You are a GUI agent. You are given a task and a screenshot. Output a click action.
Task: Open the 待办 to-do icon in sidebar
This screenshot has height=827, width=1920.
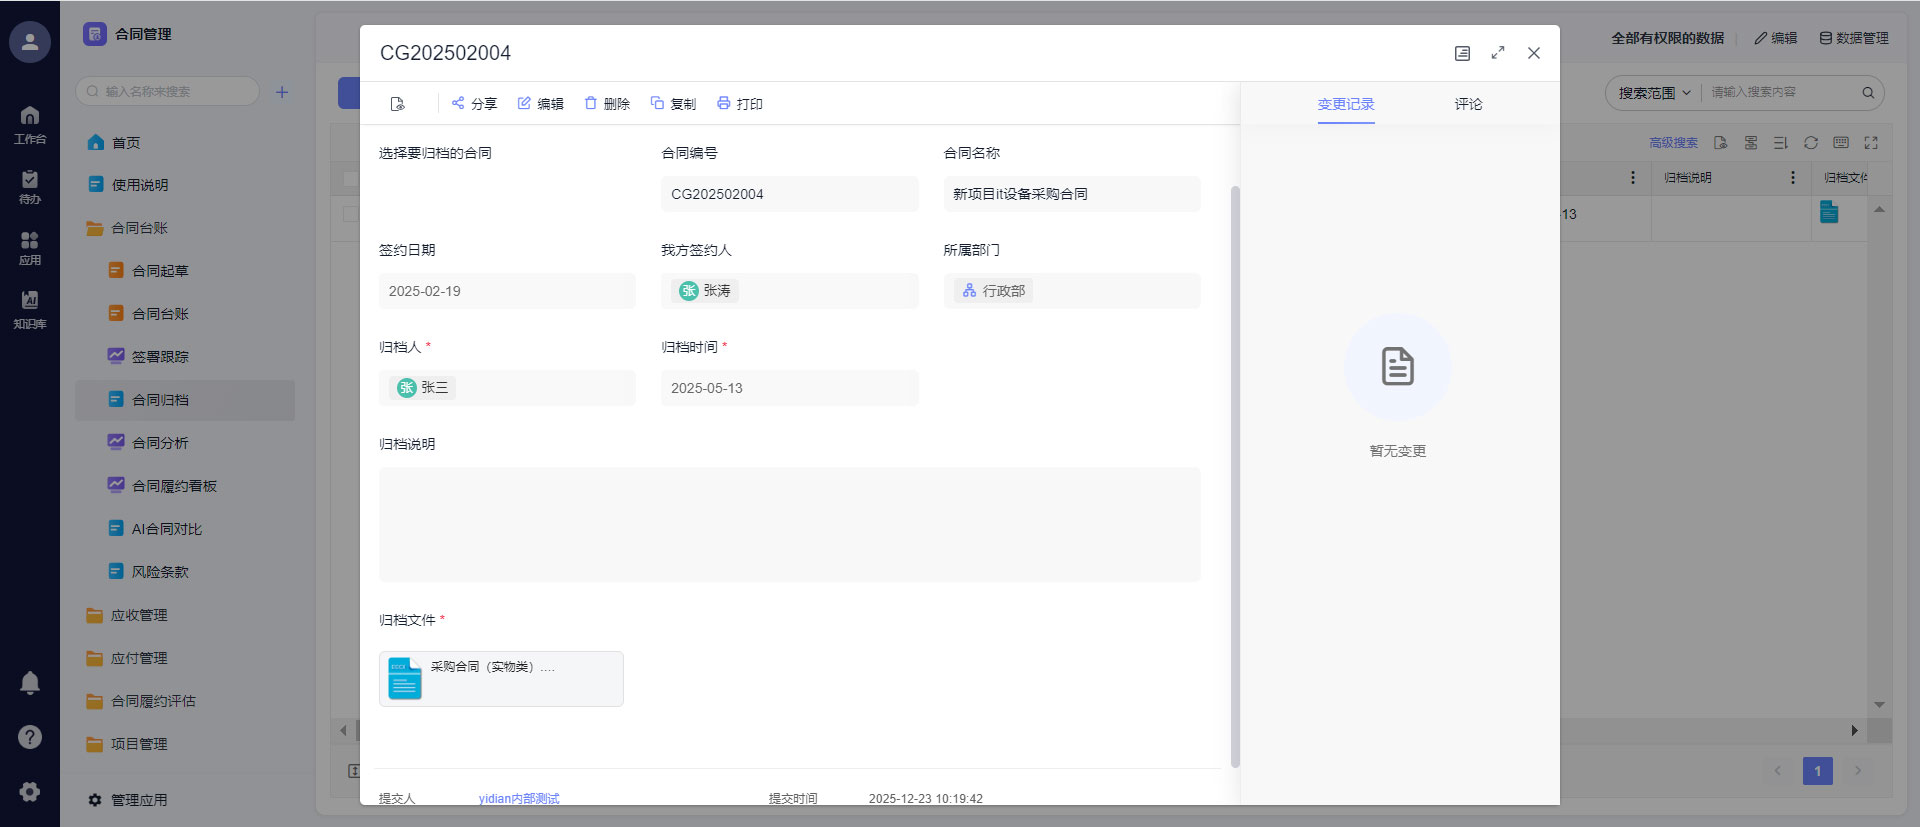(x=30, y=185)
